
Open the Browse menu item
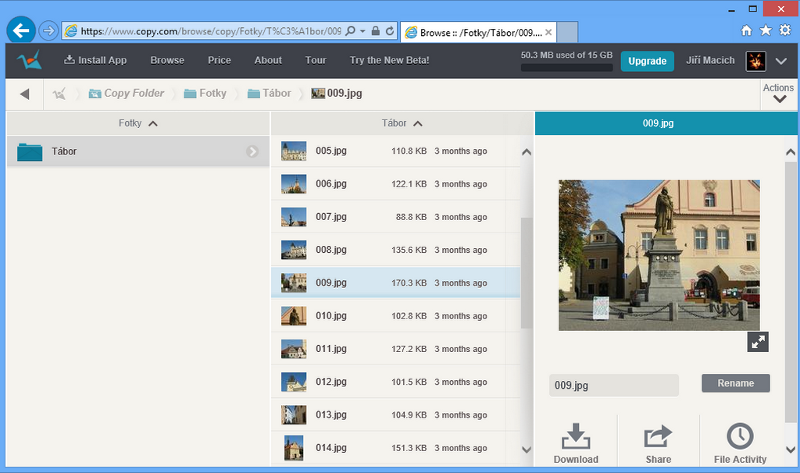167,60
